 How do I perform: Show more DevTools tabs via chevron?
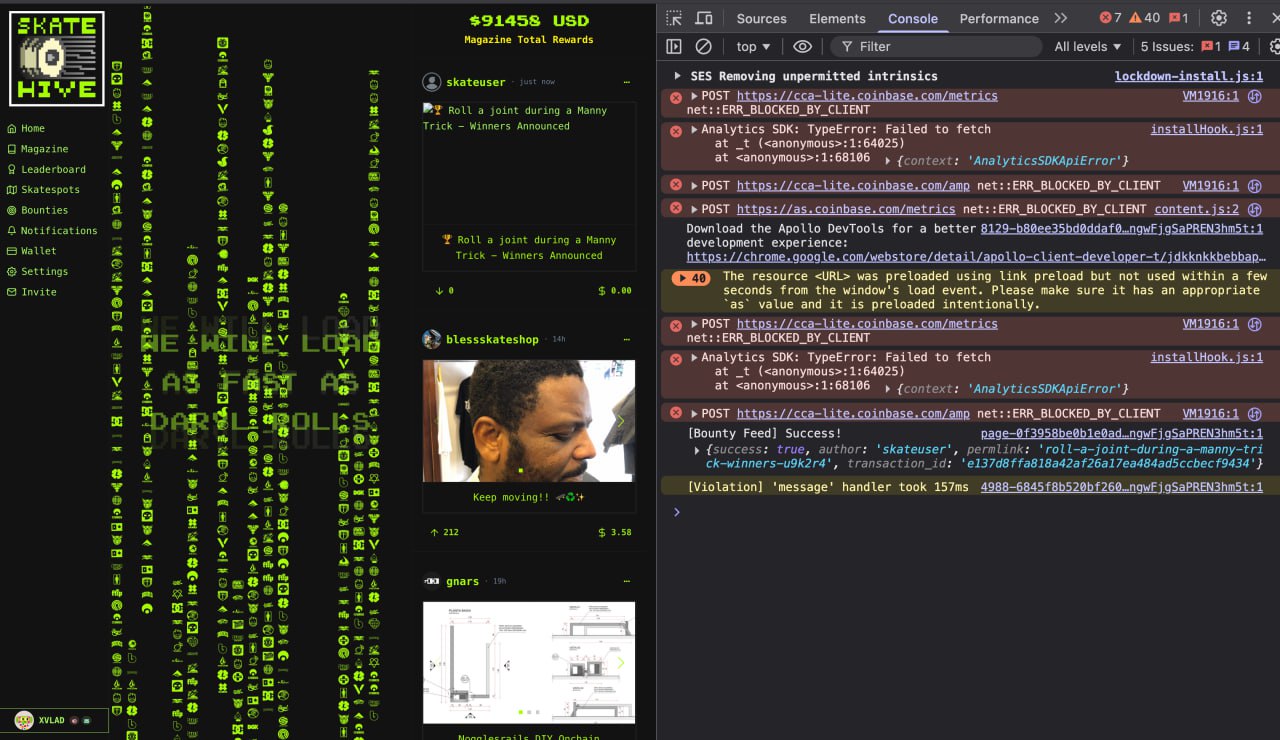point(1061,18)
